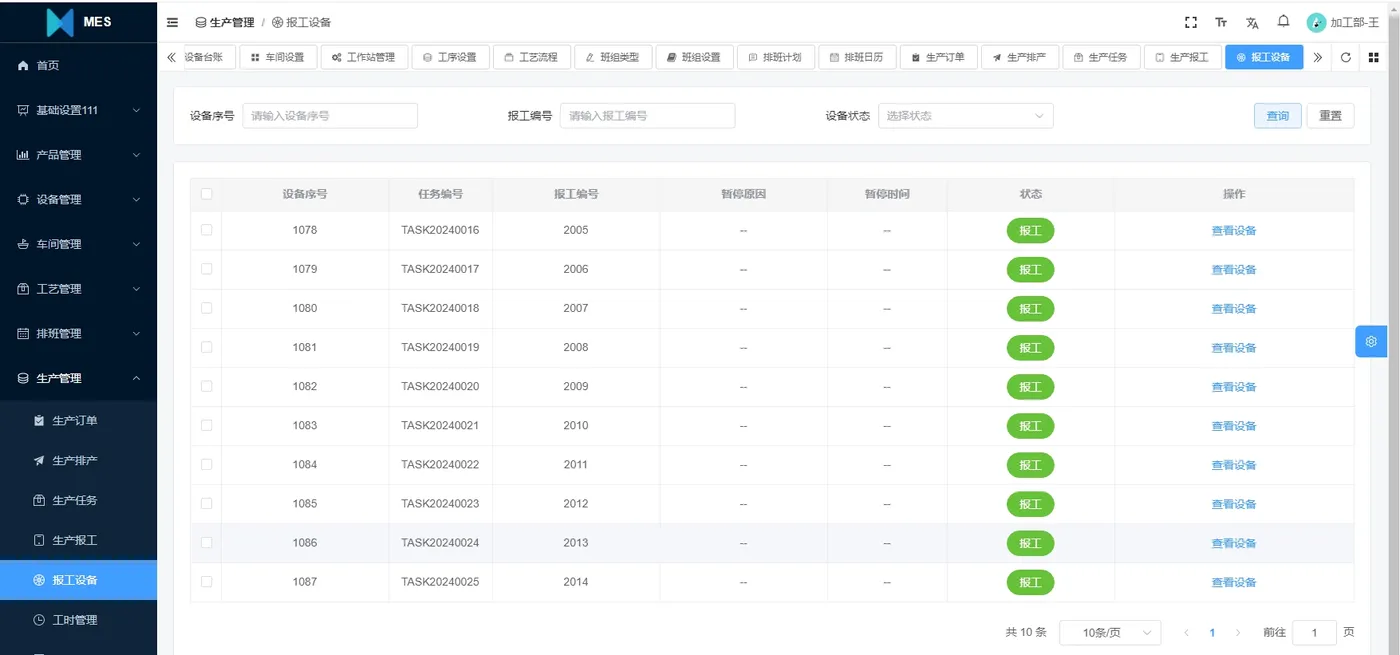Select the checkbox for device 1078
Viewport: 1400px width, 655px height.
[206, 230]
